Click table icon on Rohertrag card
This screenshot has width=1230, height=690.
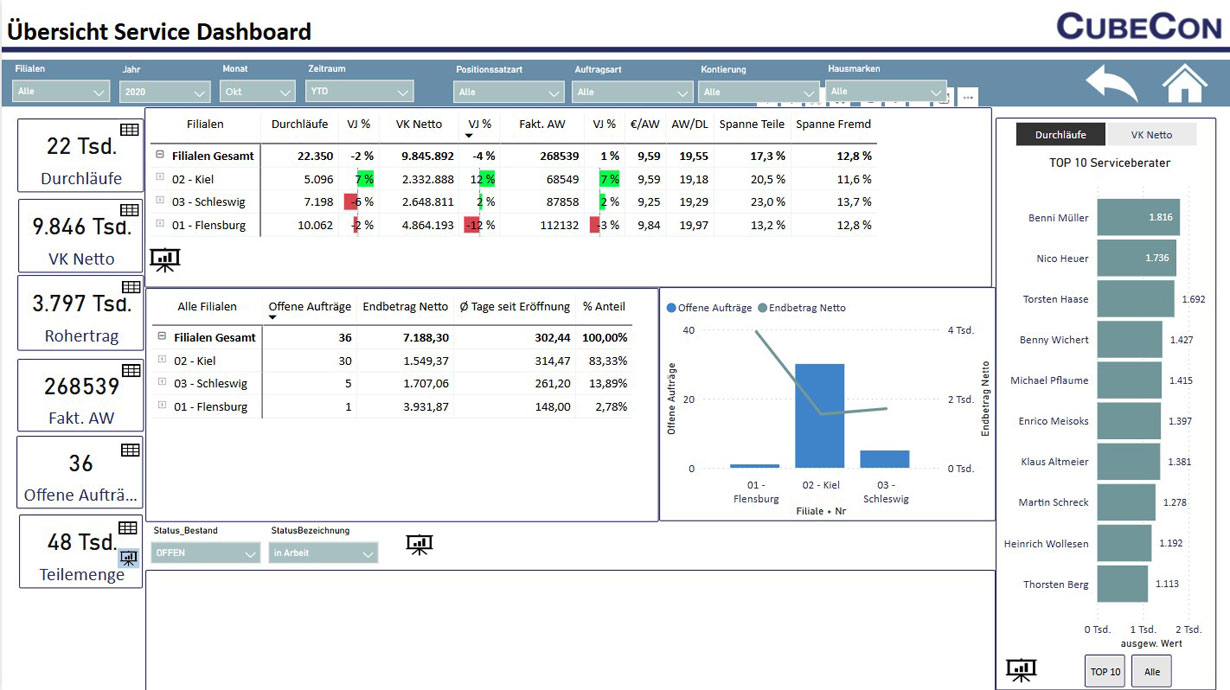pyautogui.click(x=129, y=287)
